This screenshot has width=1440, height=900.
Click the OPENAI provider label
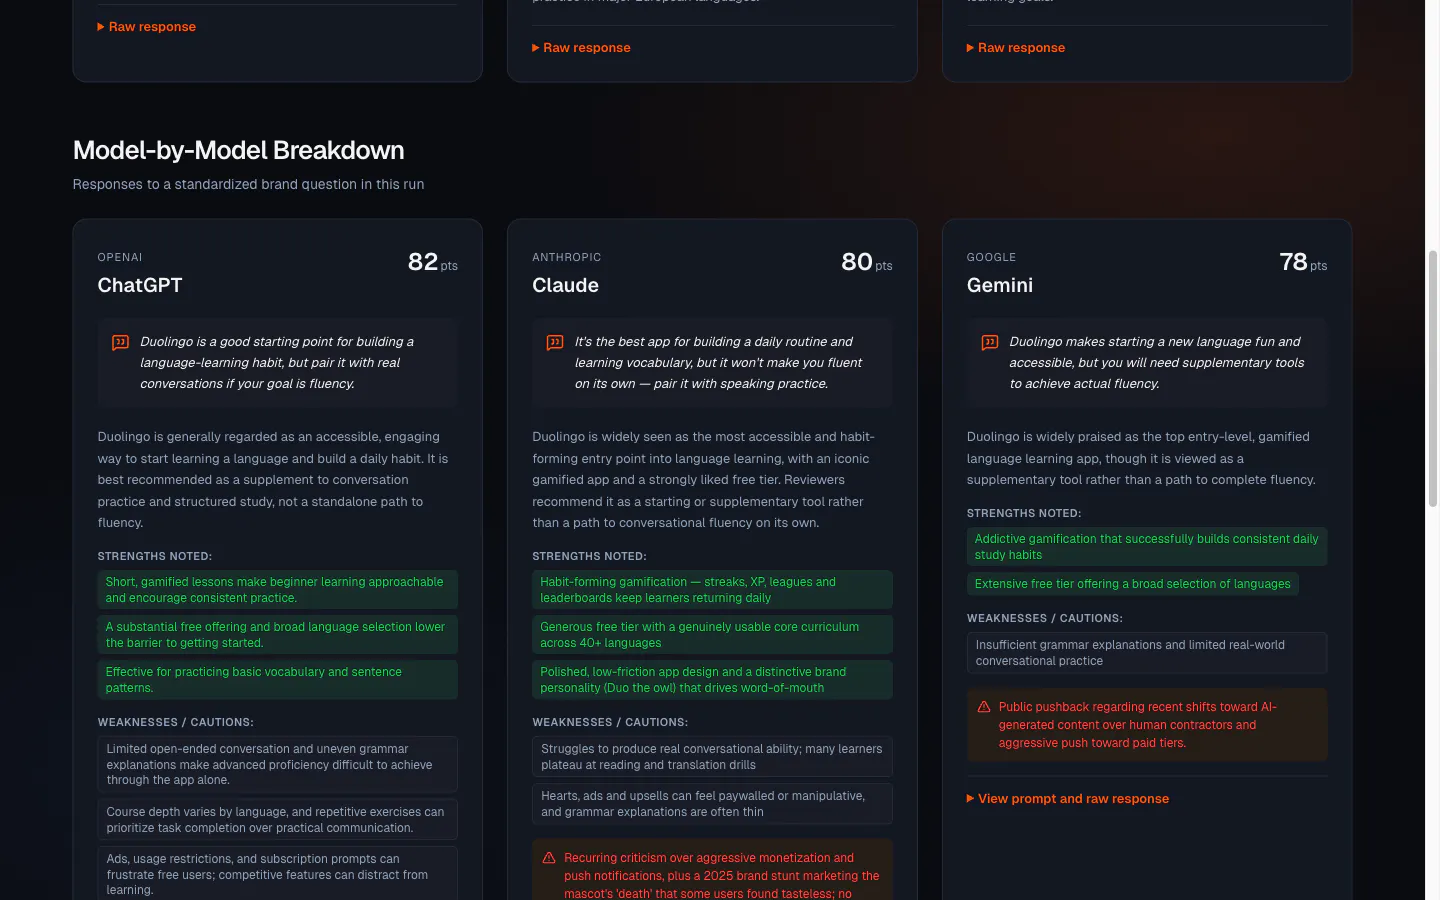120,257
